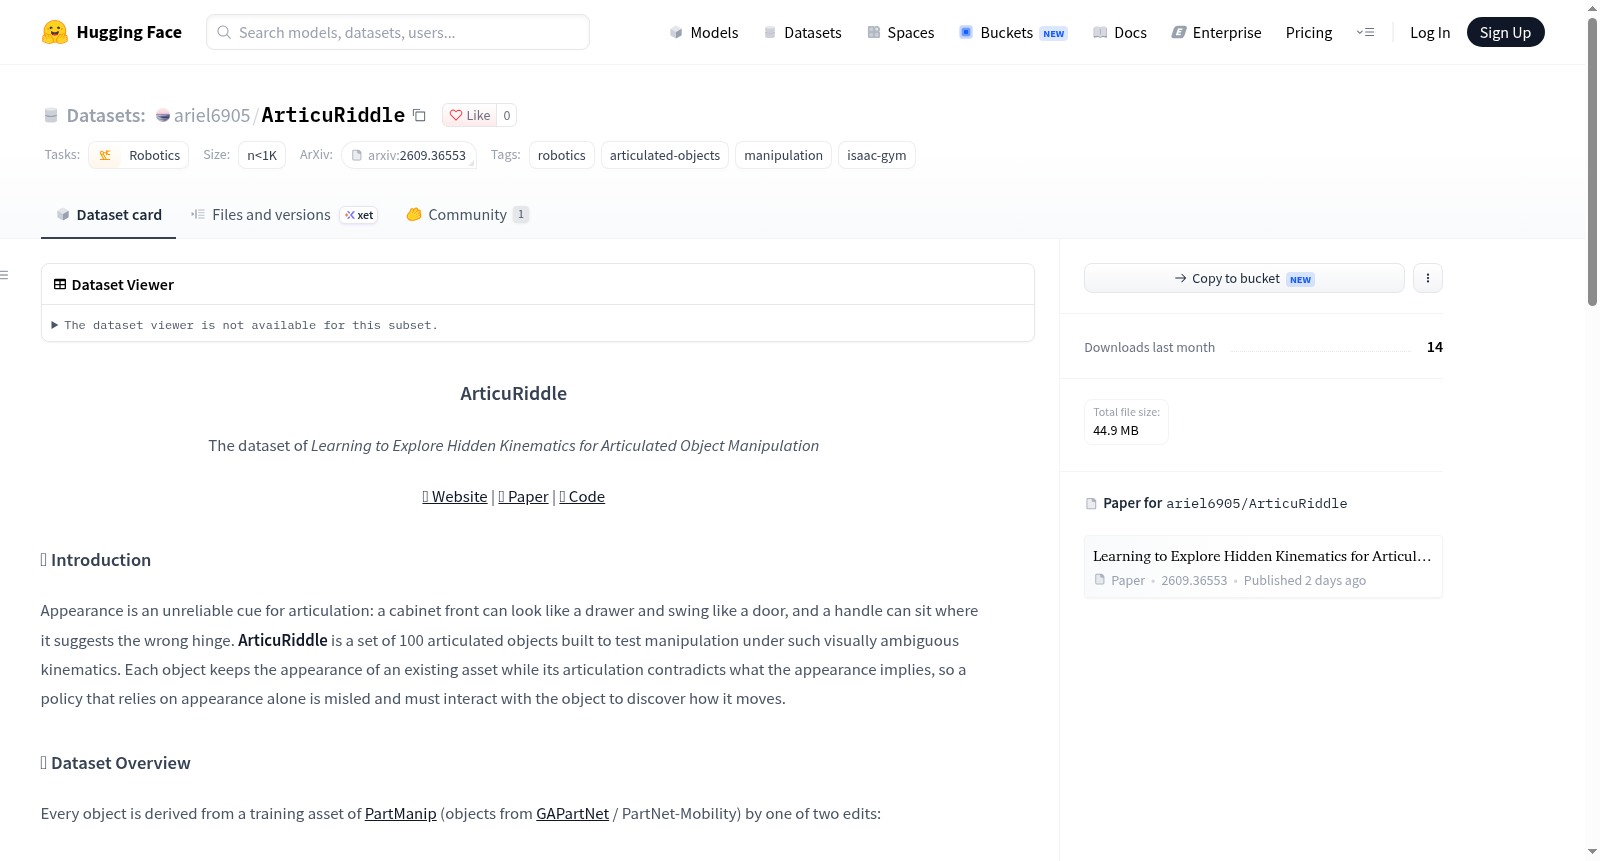The width and height of the screenshot is (1600, 861).
Task: Select the Dataset card tab
Action: (109, 215)
